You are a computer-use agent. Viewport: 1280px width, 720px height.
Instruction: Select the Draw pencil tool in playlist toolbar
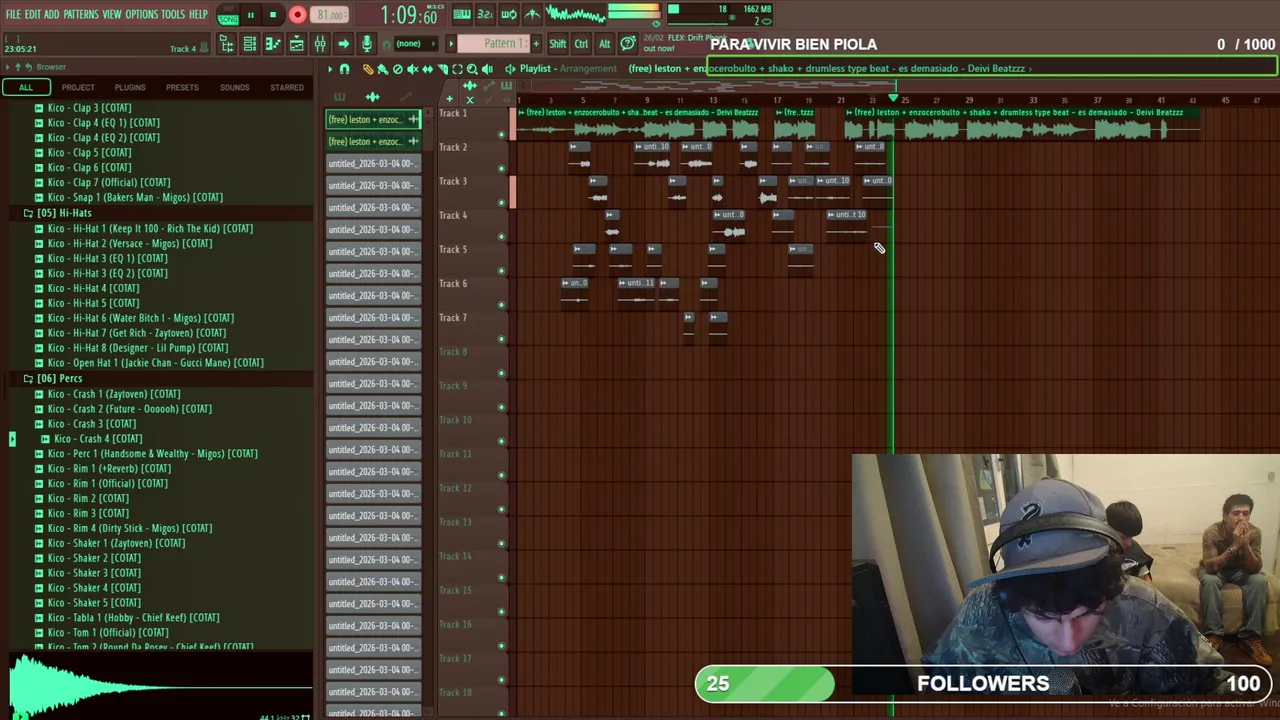368,69
